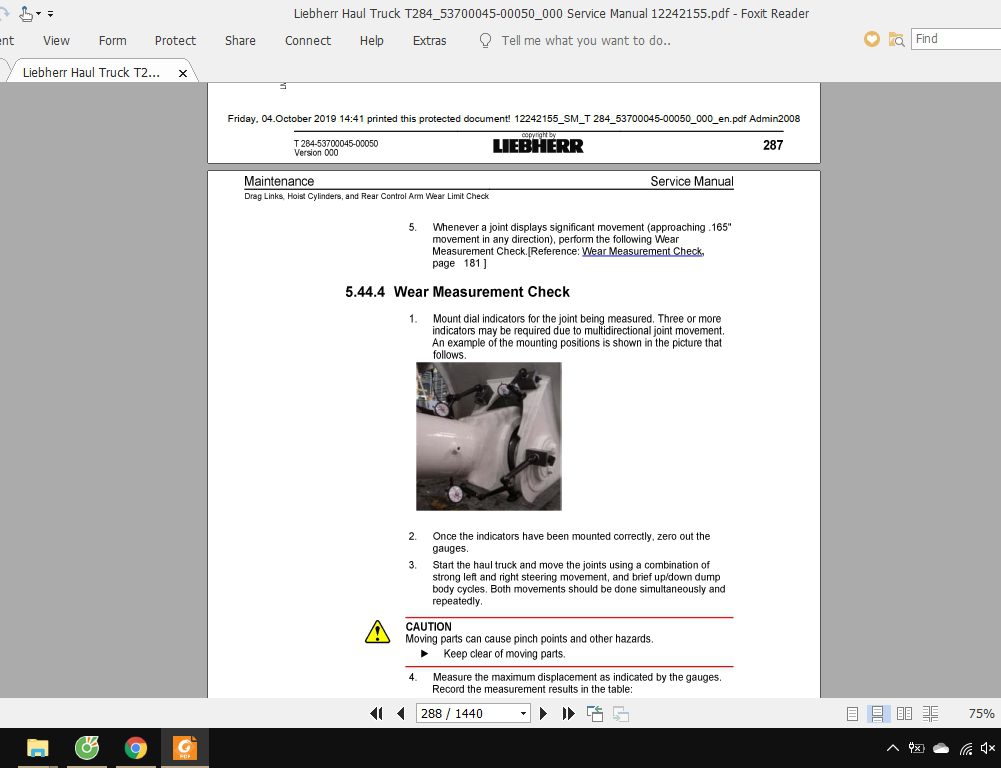Open Google Chrome from the taskbar

click(x=136, y=748)
